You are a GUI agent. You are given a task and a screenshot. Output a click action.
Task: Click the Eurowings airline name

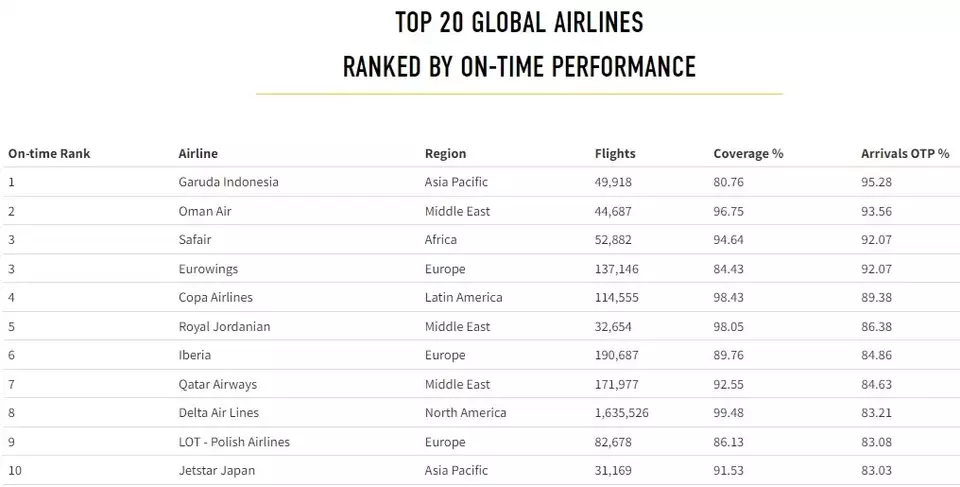208,269
